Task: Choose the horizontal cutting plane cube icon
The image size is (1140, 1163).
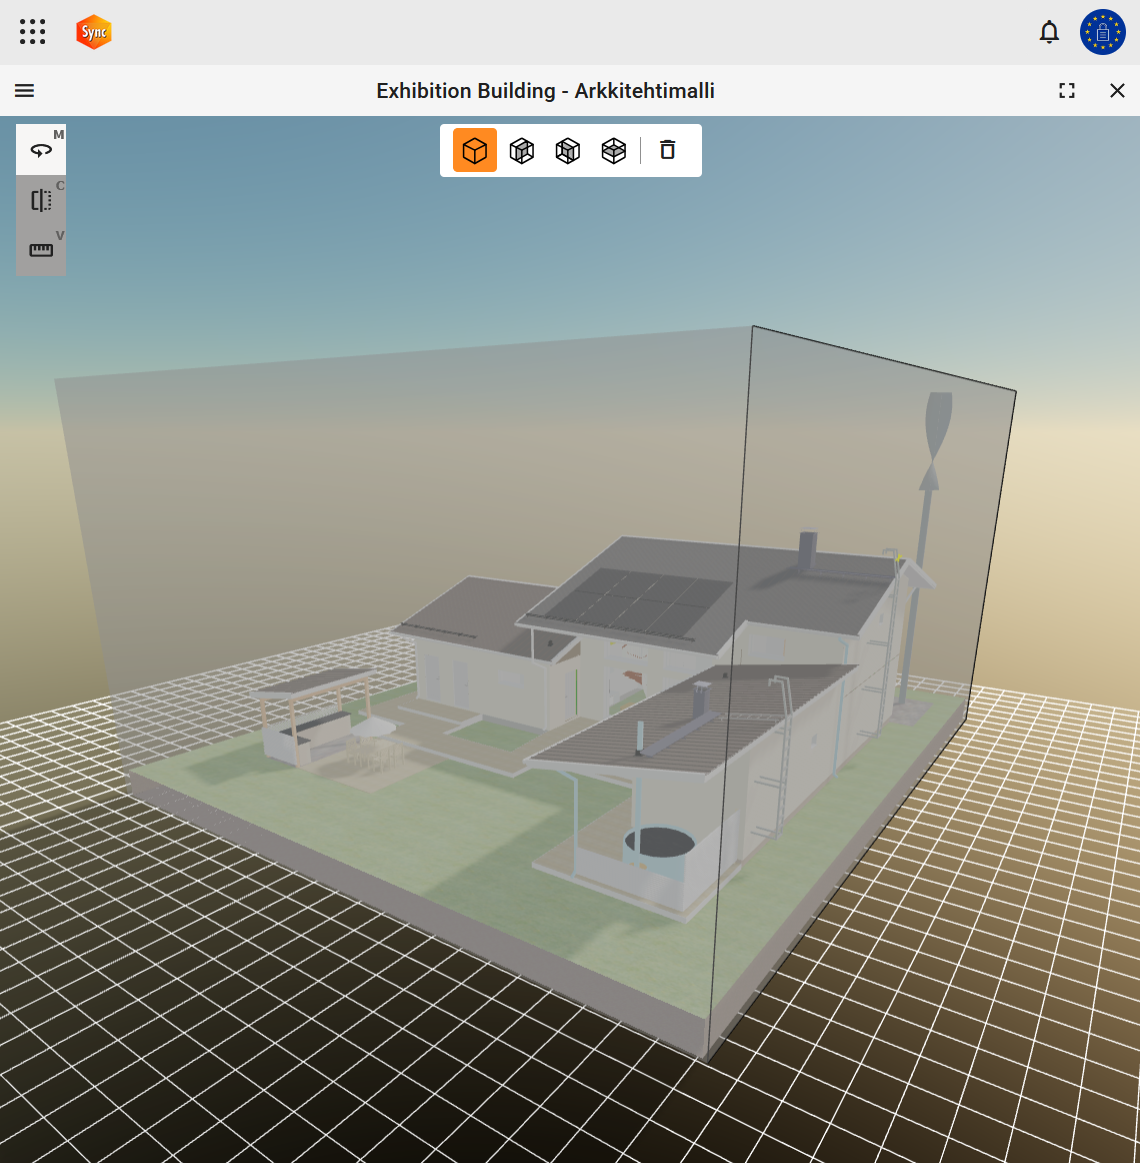Action: (614, 150)
